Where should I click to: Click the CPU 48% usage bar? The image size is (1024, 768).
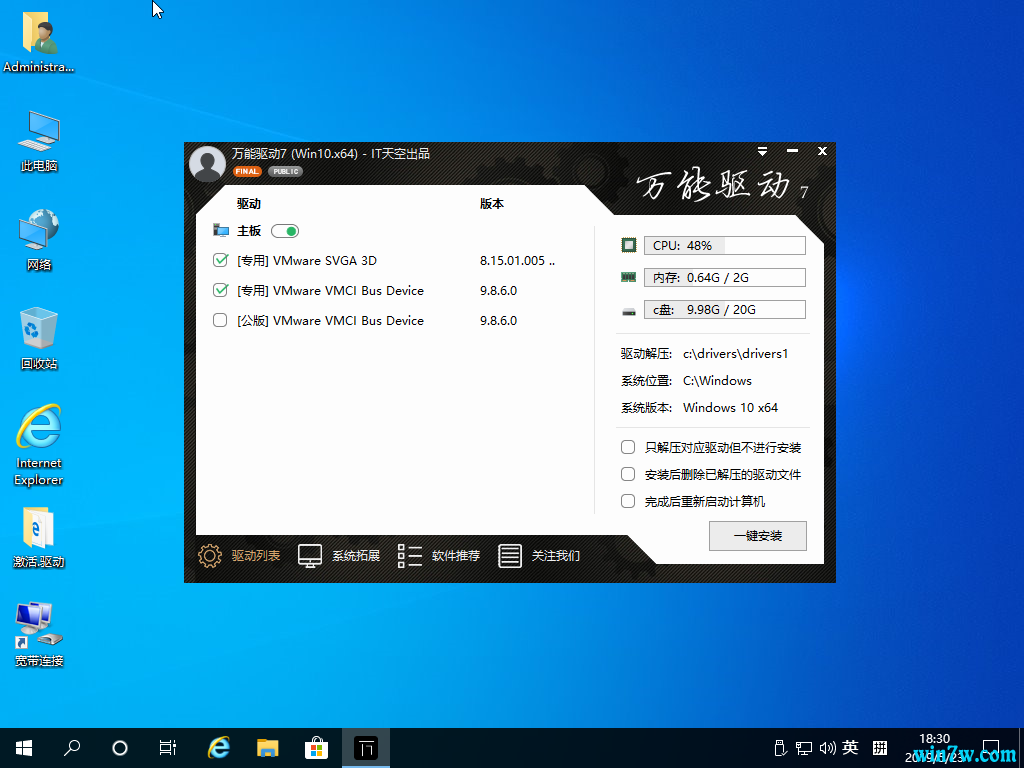725,246
